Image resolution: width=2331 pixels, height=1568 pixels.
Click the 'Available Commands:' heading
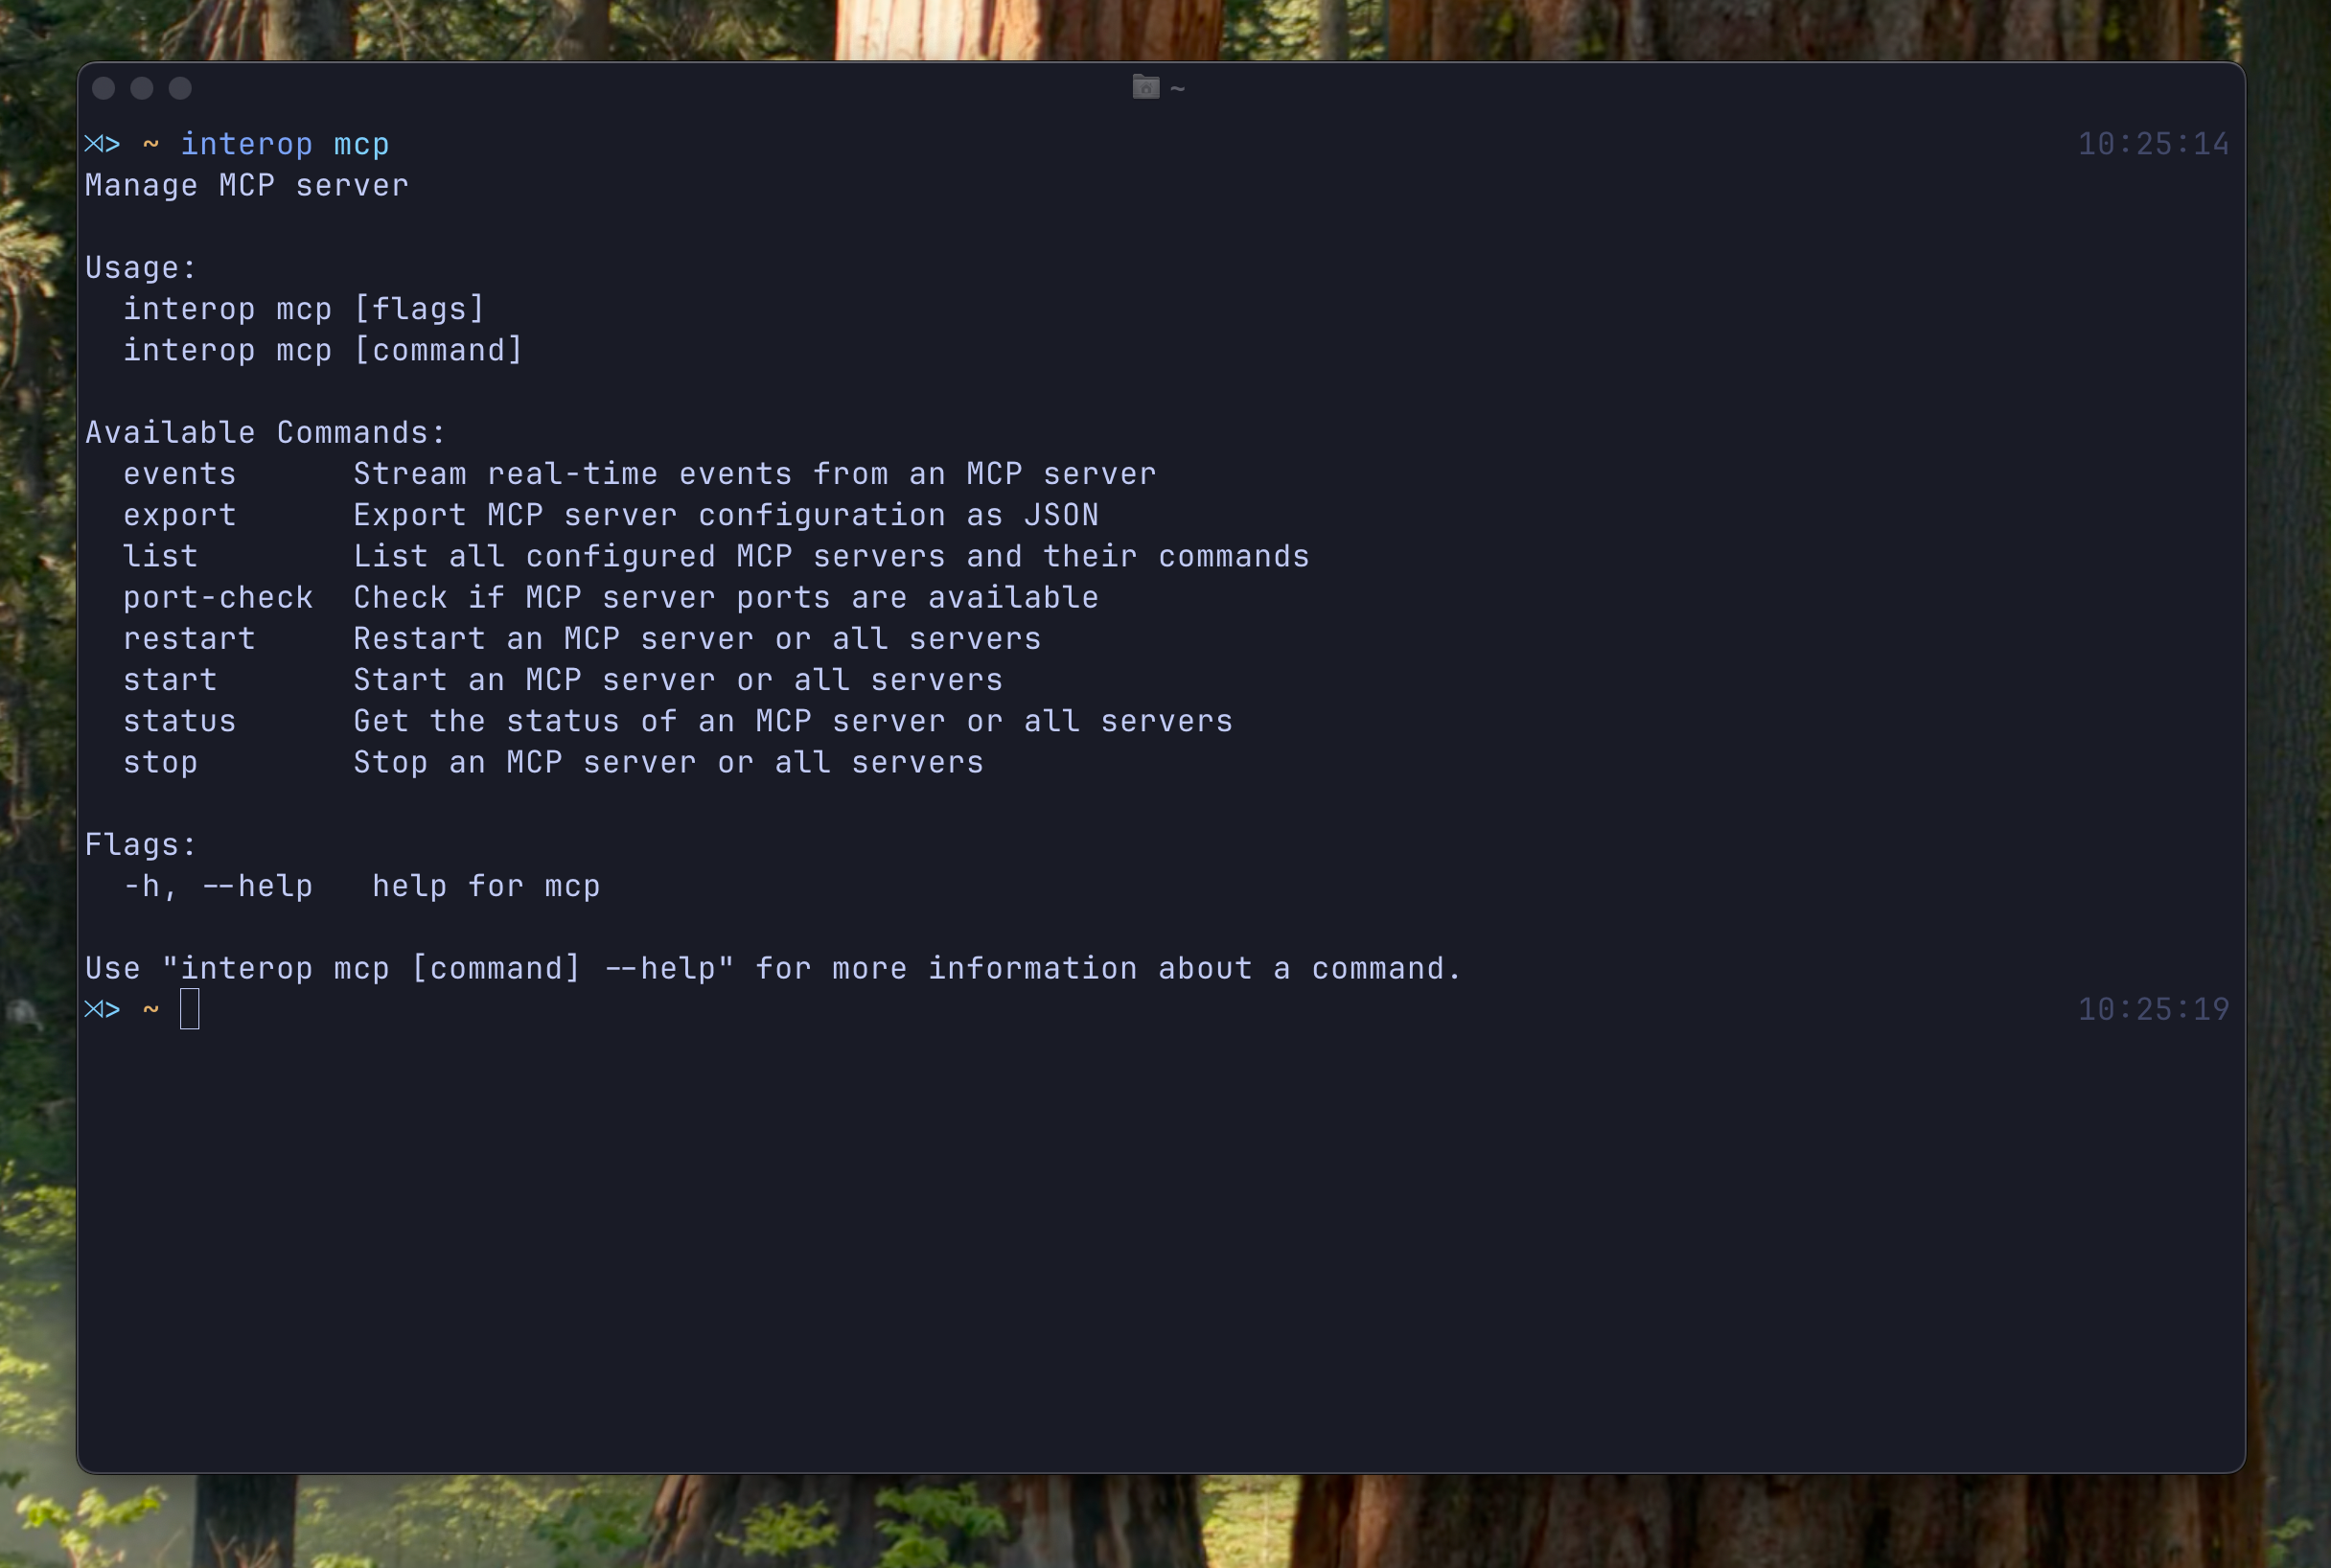pos(266,433)
